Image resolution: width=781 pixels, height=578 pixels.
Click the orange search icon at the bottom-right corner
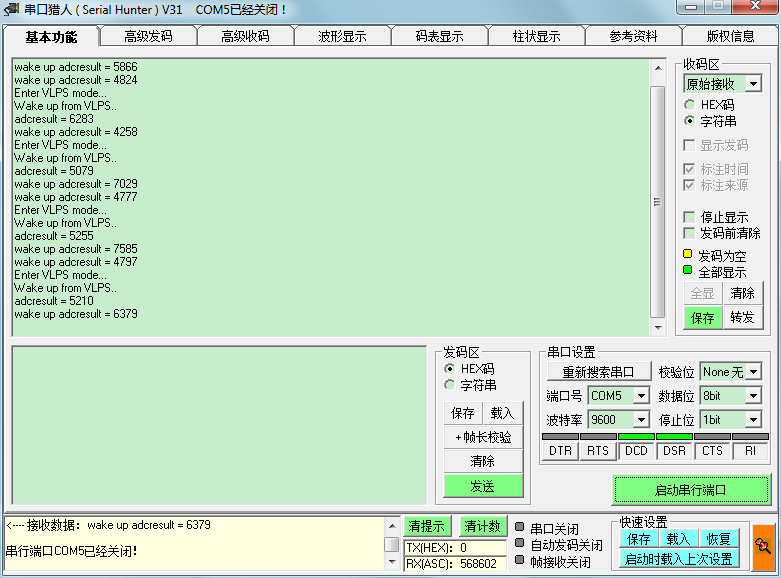764,547
